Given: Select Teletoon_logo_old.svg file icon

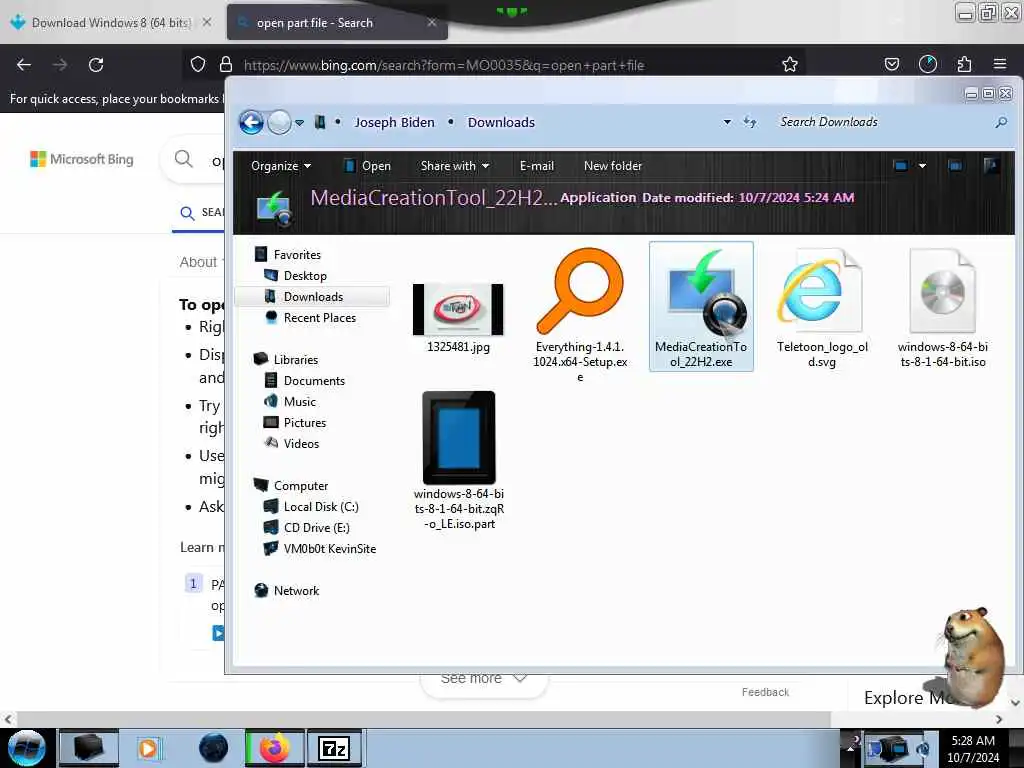Looking at the screenshot, I should click(x=822, y=292).
